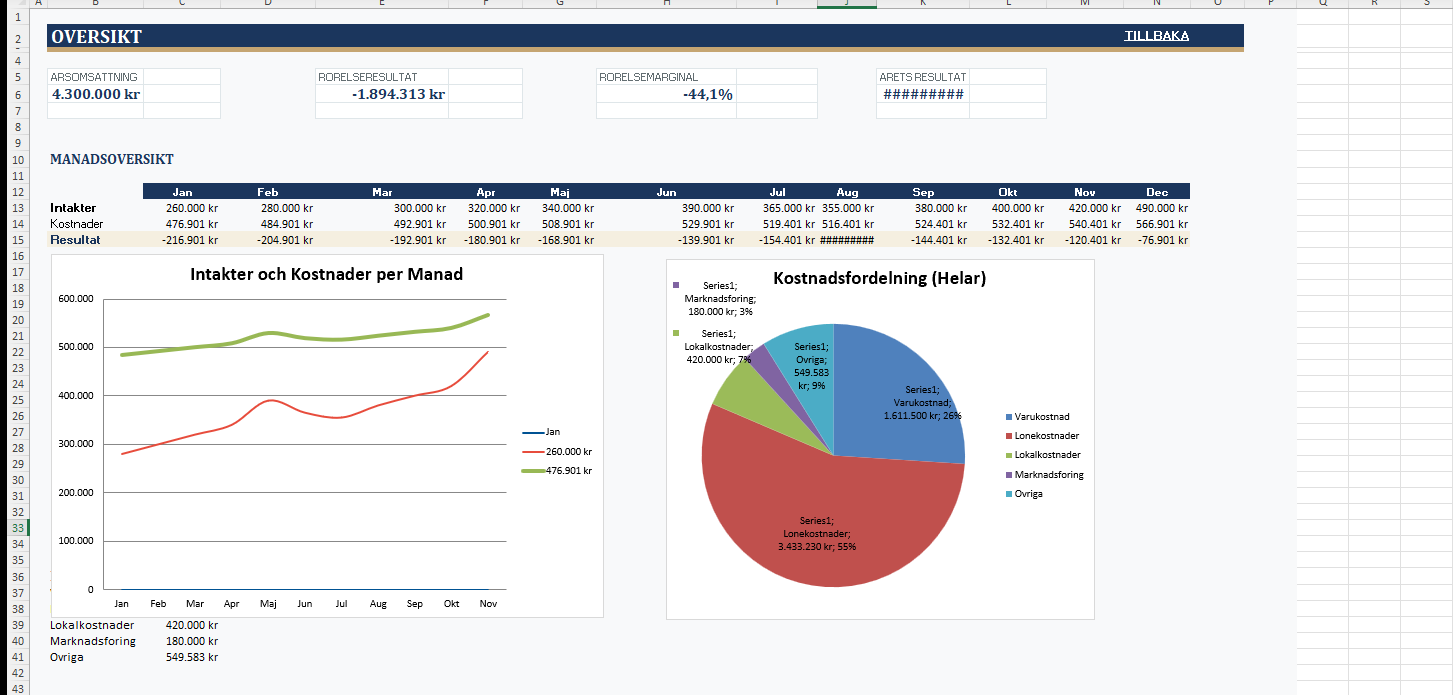Select the Marknadsforing 180.000 kr cell
Screen dimensions: 1453x695
(x=191, y=641)
